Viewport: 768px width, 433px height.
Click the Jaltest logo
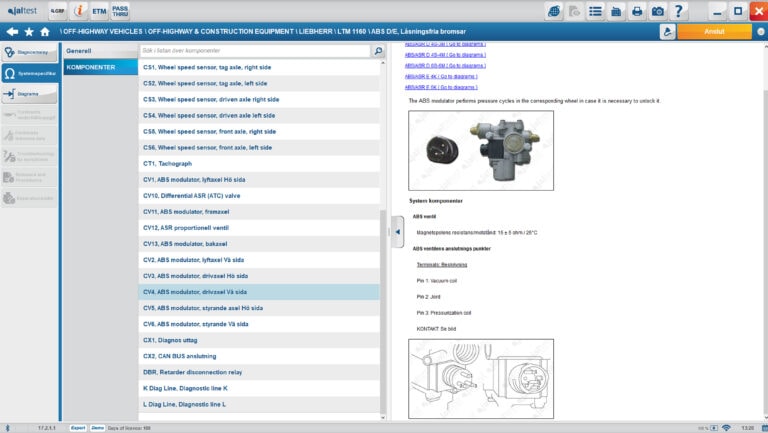[23, 11]
